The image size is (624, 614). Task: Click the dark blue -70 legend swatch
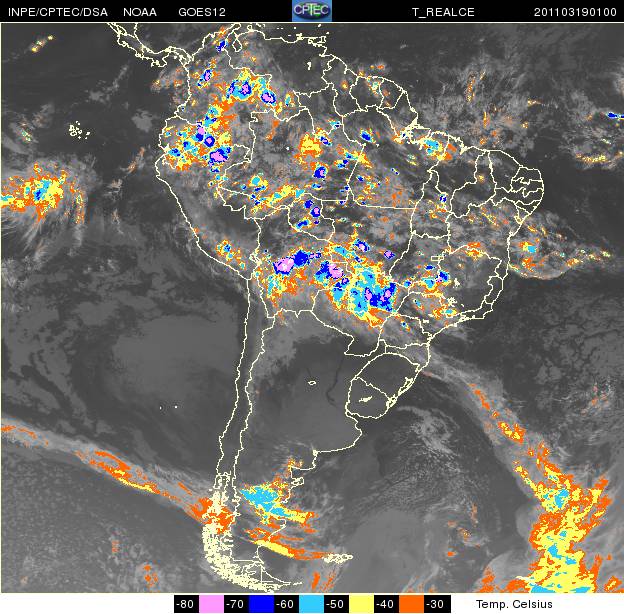point(261,604)
